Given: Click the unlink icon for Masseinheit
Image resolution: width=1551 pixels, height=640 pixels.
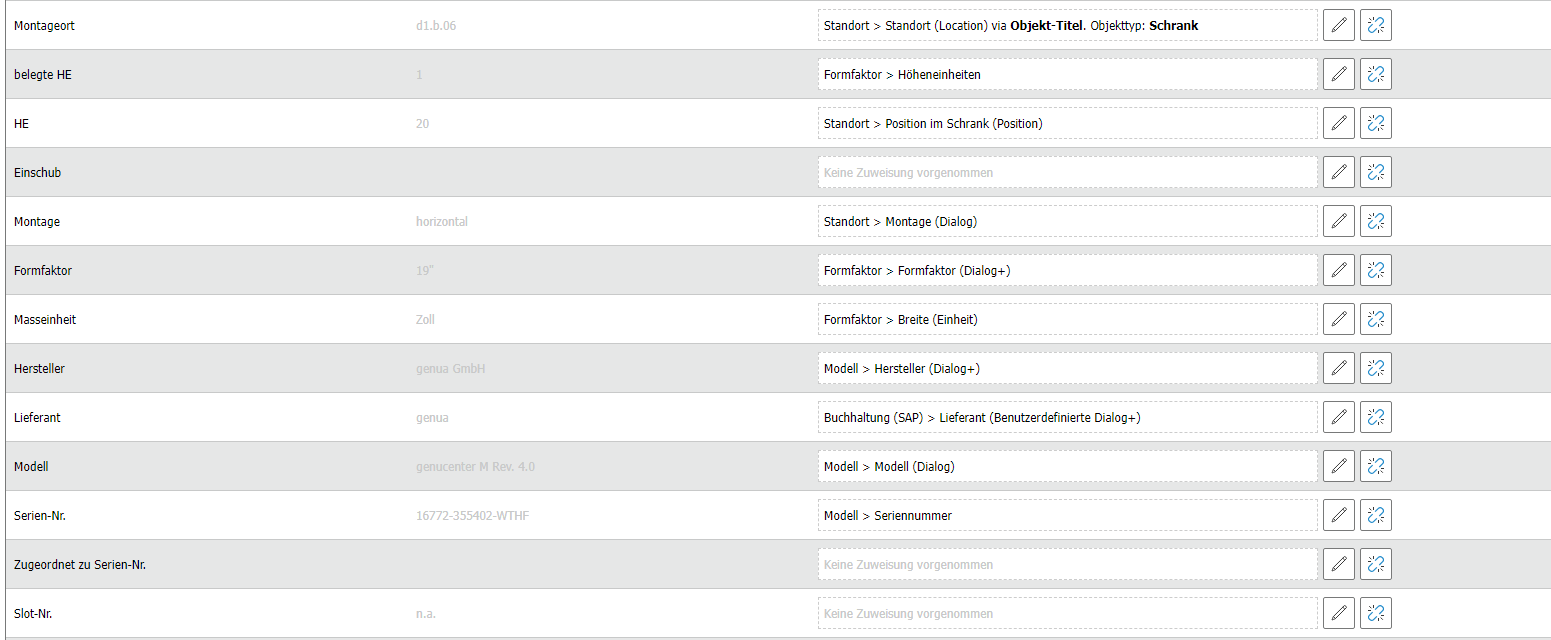Looking at the screenshot, I should 1376,319.
